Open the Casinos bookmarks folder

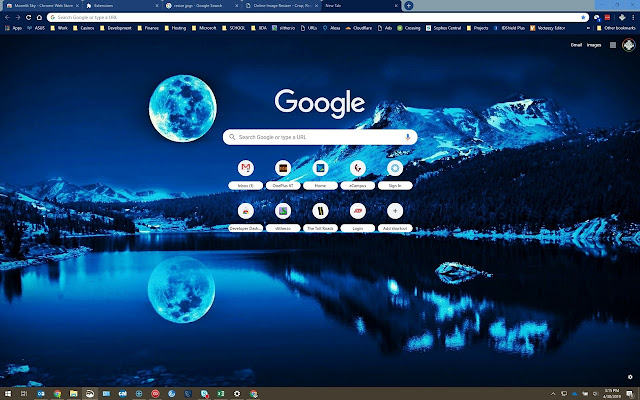(x=84, y=28)
